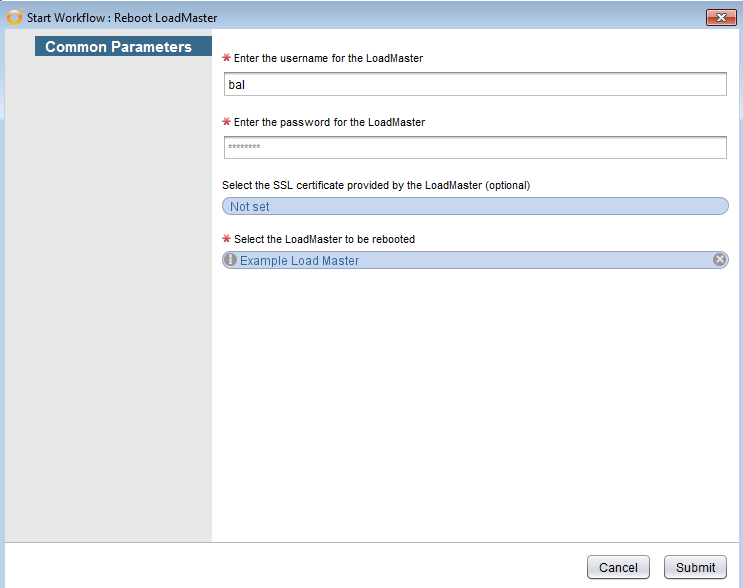
Task: Click the 'Select the SSL certificate' label
Action: pyautogui.click(x=376, y=185)
